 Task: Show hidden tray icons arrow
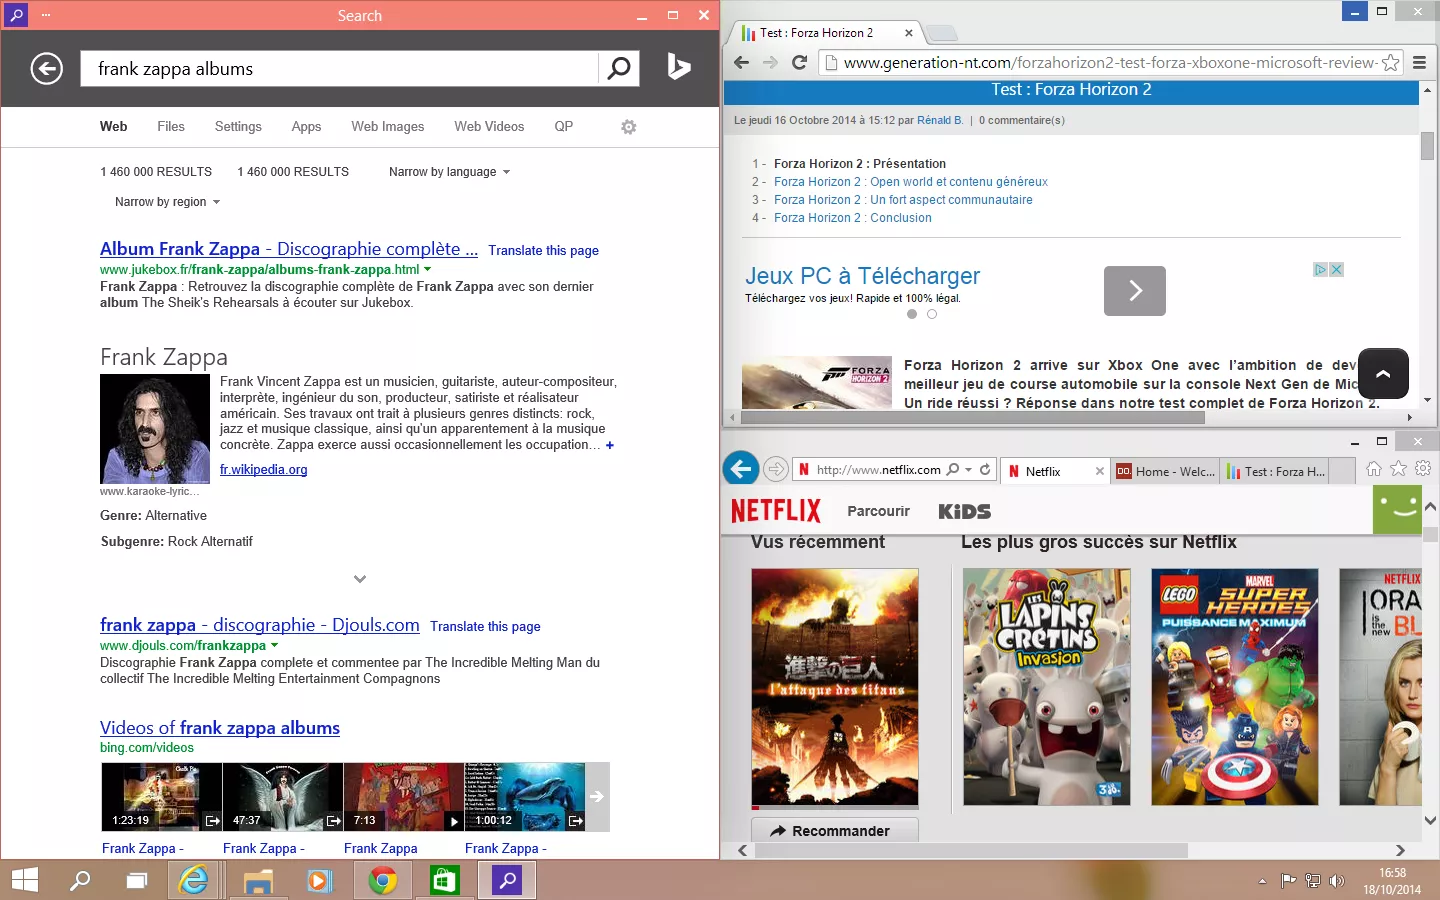pos(1262,881)
